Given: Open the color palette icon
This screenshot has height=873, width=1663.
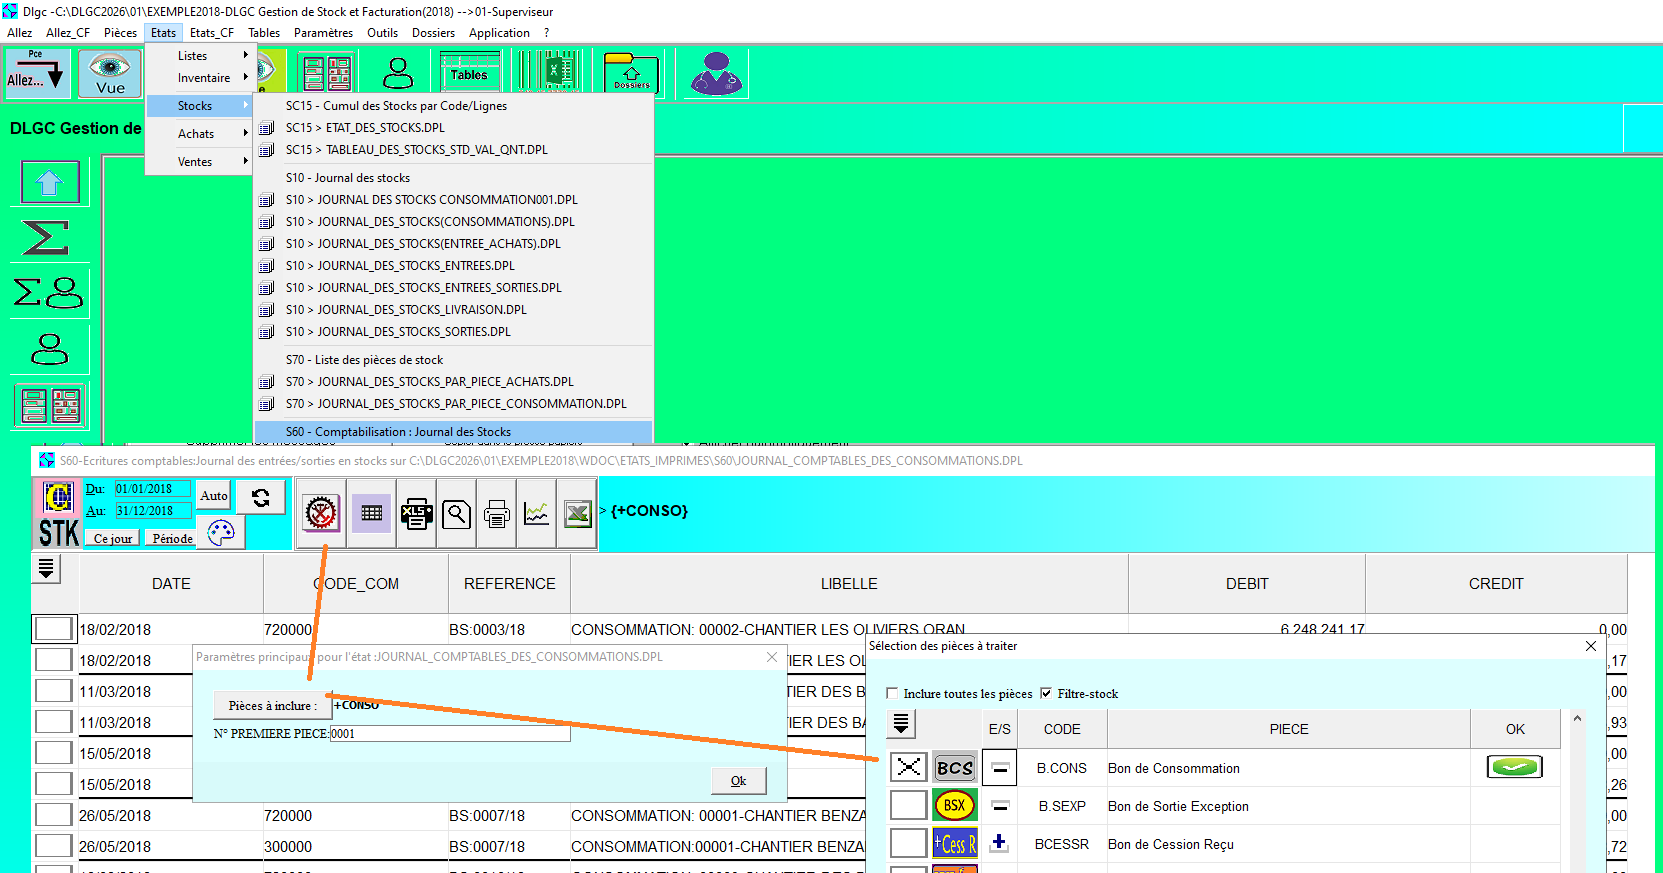Looking at the screenshot, I should point(221,532).
